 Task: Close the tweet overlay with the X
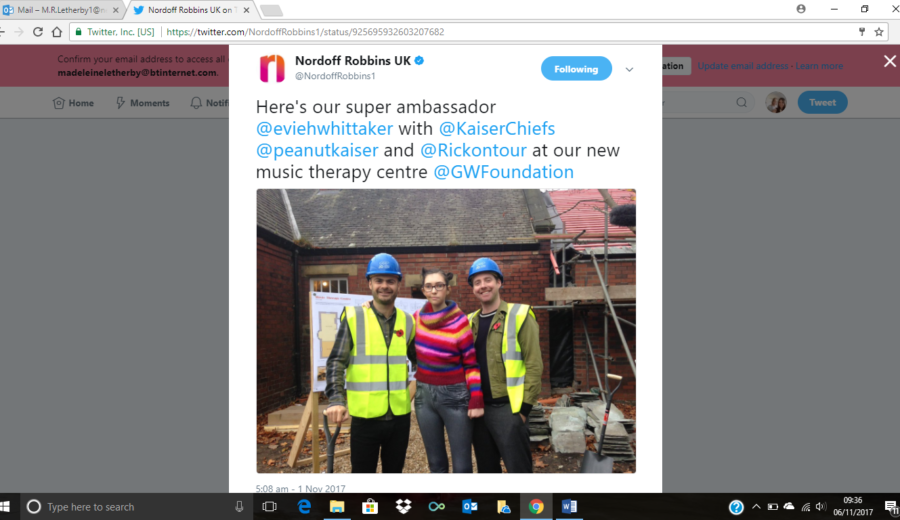pyautogui.click(x=890, y=61)
